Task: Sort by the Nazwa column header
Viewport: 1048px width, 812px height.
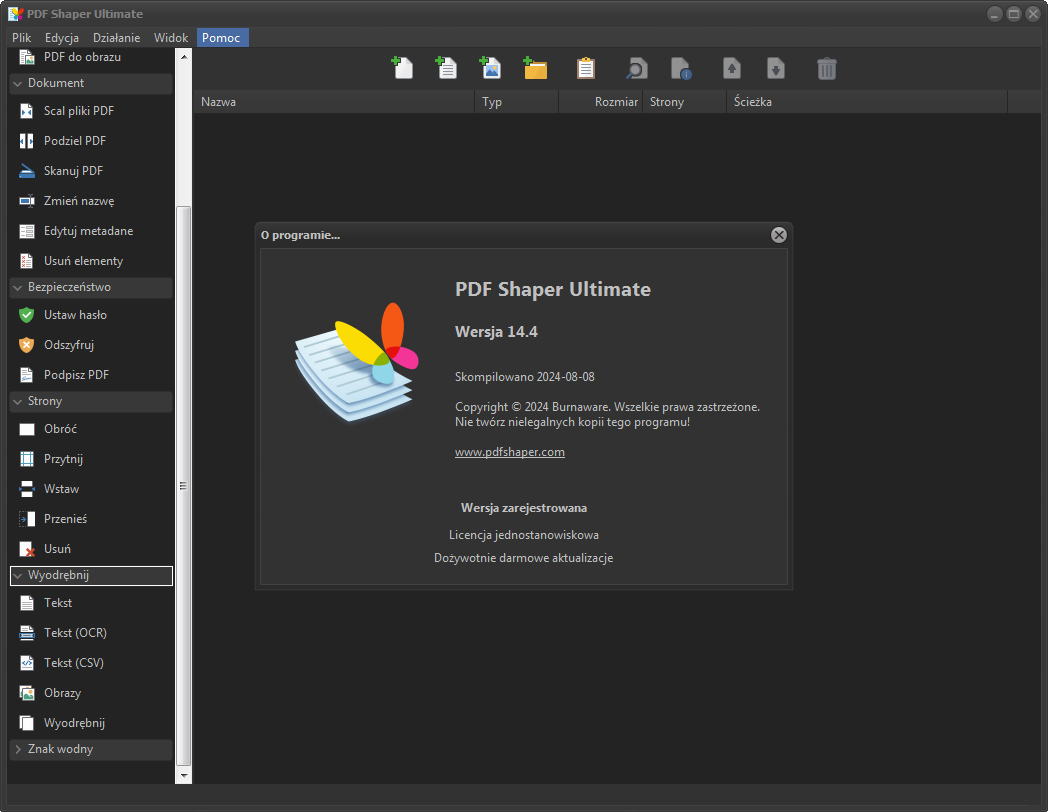Action: (334, 102)
